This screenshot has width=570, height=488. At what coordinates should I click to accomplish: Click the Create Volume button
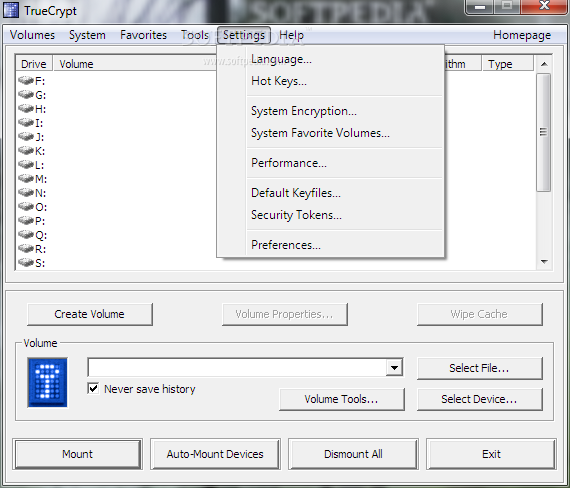90,314
